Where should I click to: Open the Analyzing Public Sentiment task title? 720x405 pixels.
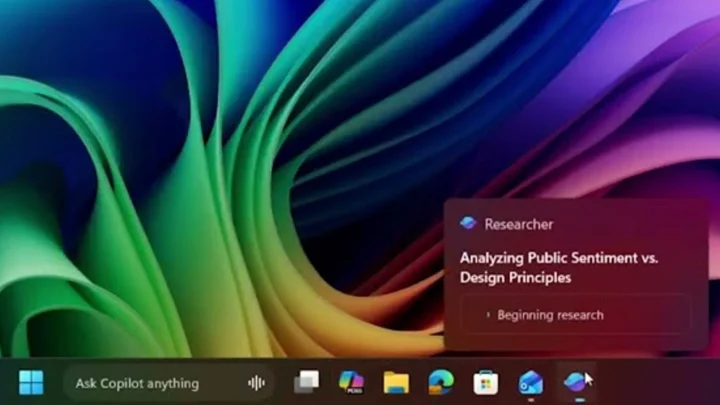559,267
